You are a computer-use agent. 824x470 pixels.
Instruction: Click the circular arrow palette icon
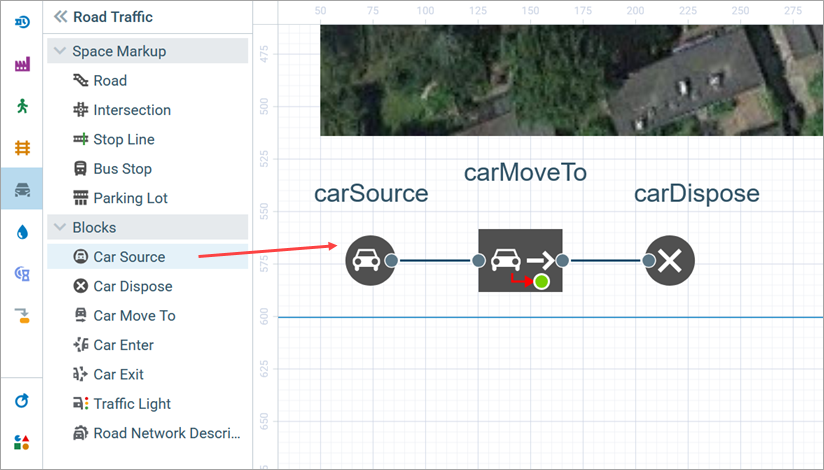pos(21,400)
